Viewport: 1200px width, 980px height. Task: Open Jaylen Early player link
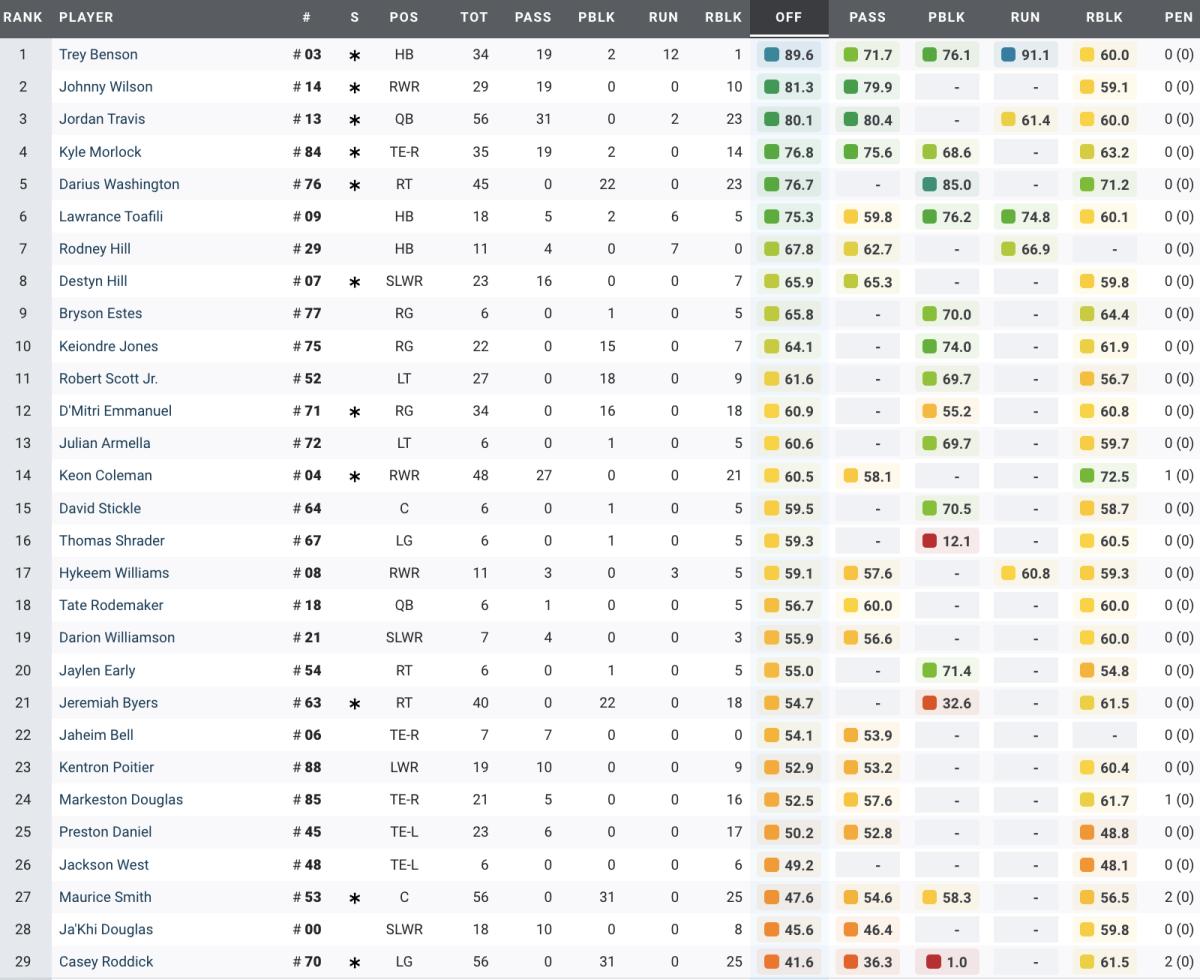(x=97, y=670)
